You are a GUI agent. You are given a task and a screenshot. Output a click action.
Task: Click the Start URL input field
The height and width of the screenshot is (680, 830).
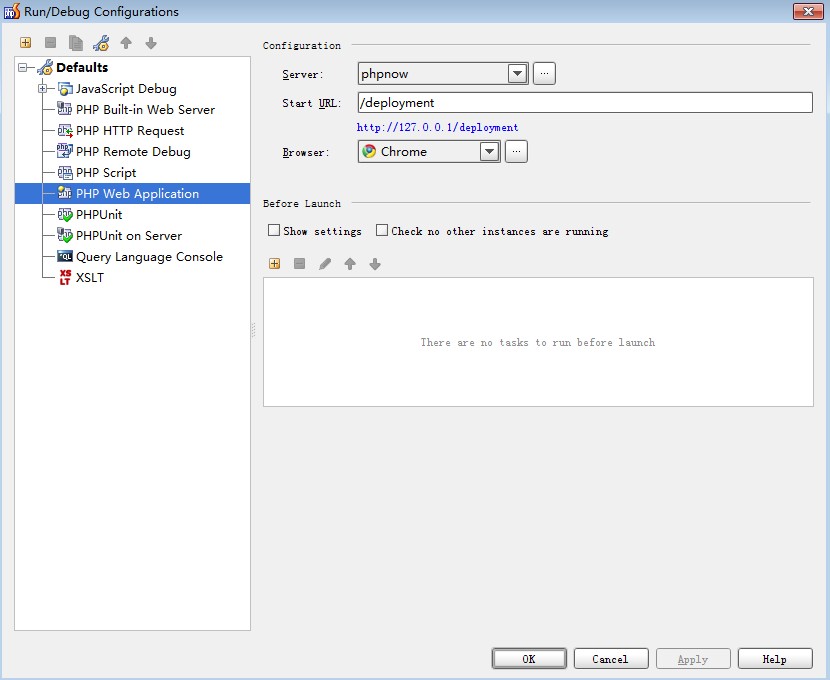[585, 103]
